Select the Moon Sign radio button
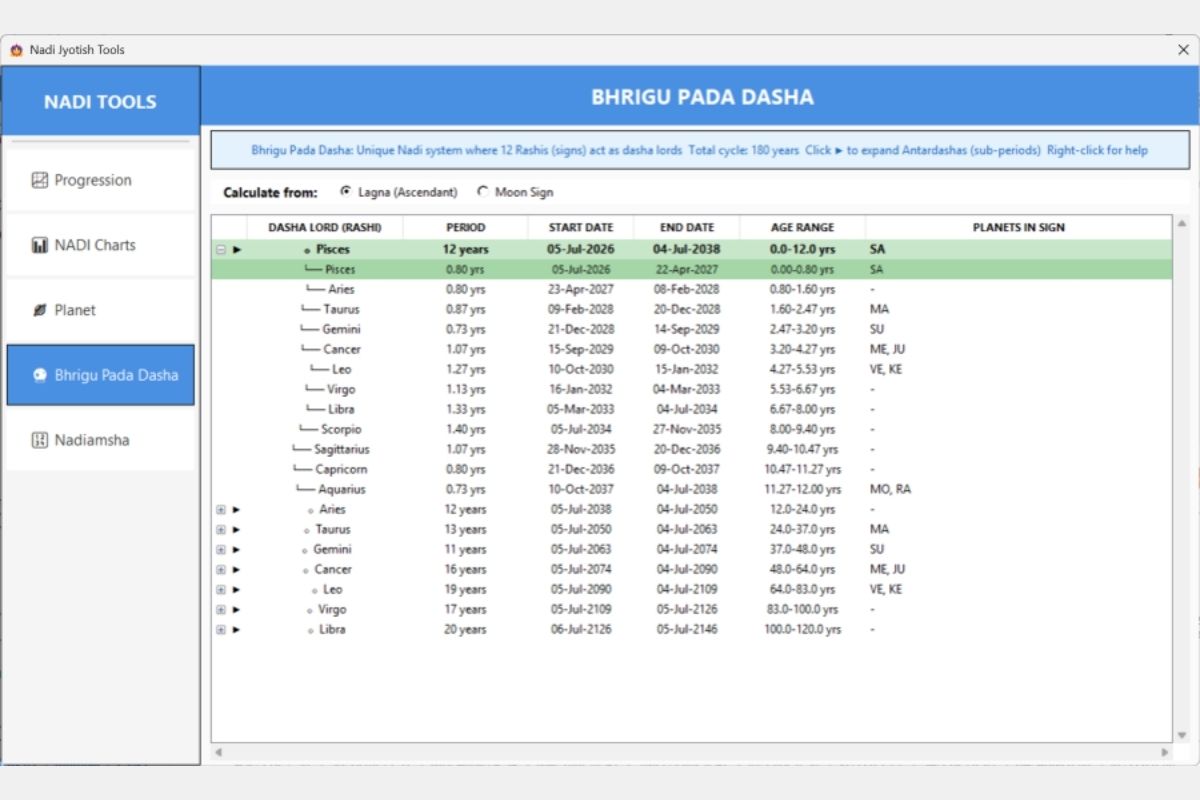 [x=483, y=192]
